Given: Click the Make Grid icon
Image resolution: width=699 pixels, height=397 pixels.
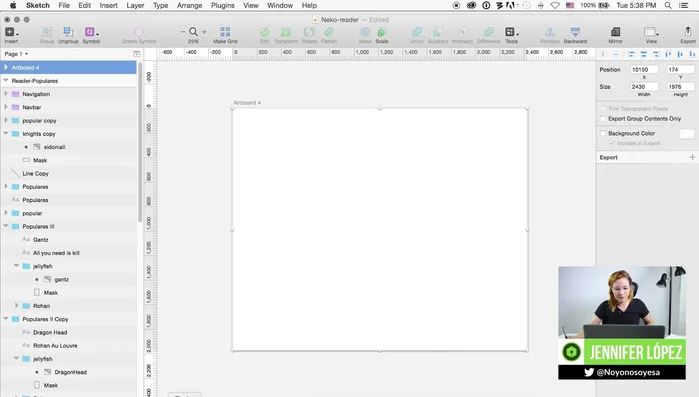Looking at the screenshot, I should click(x=225, y=32).
